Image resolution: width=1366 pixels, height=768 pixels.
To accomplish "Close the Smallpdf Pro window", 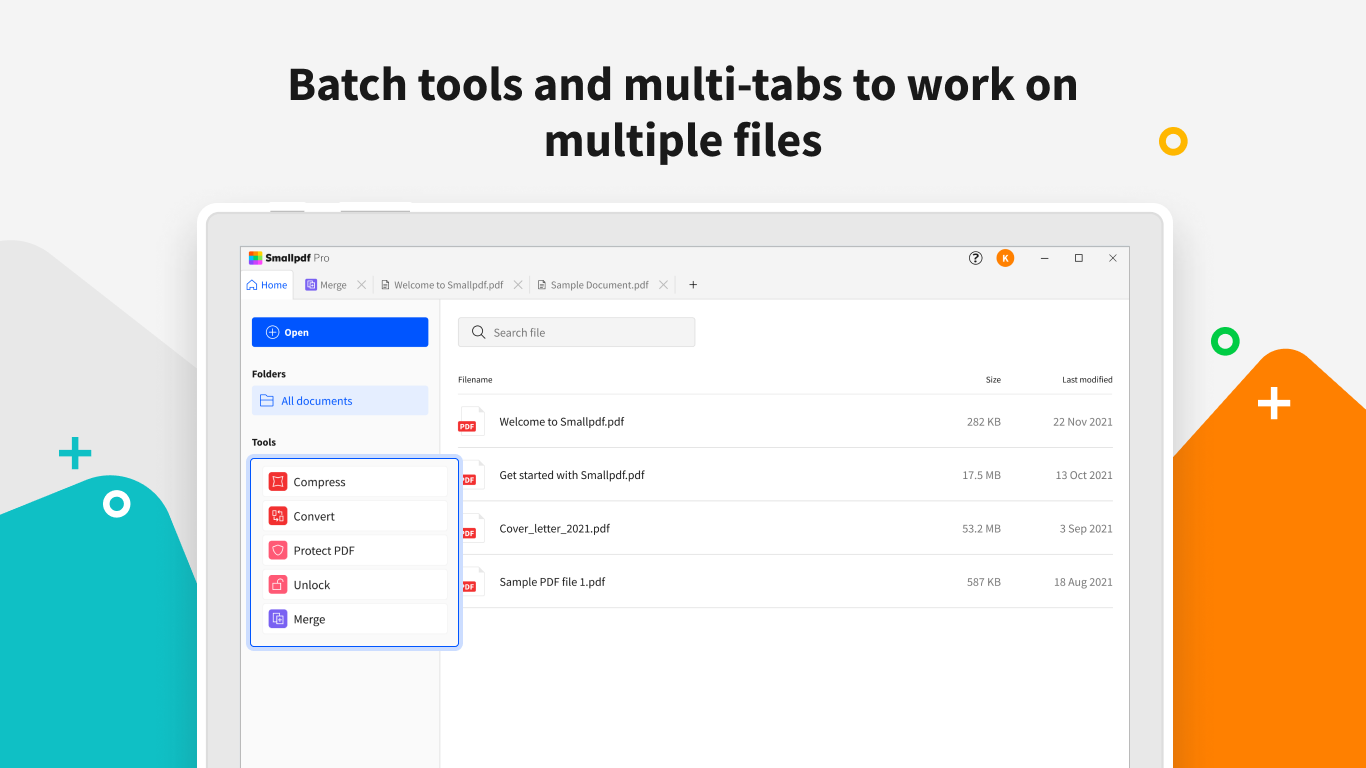I will pyautogui.click(x=1113, y=258).
